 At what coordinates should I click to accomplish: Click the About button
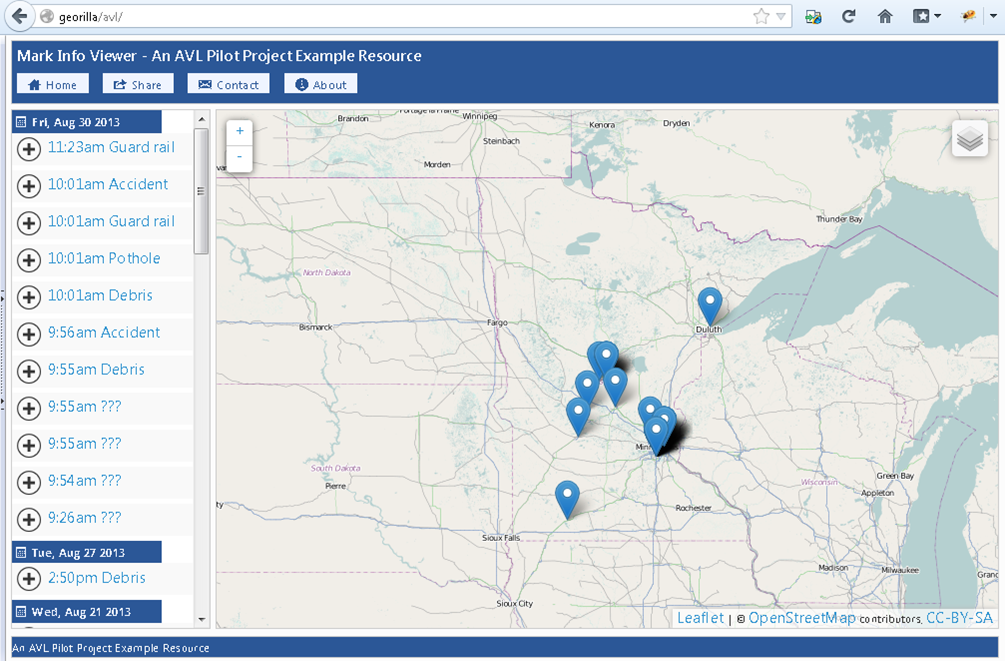[320, 85]
